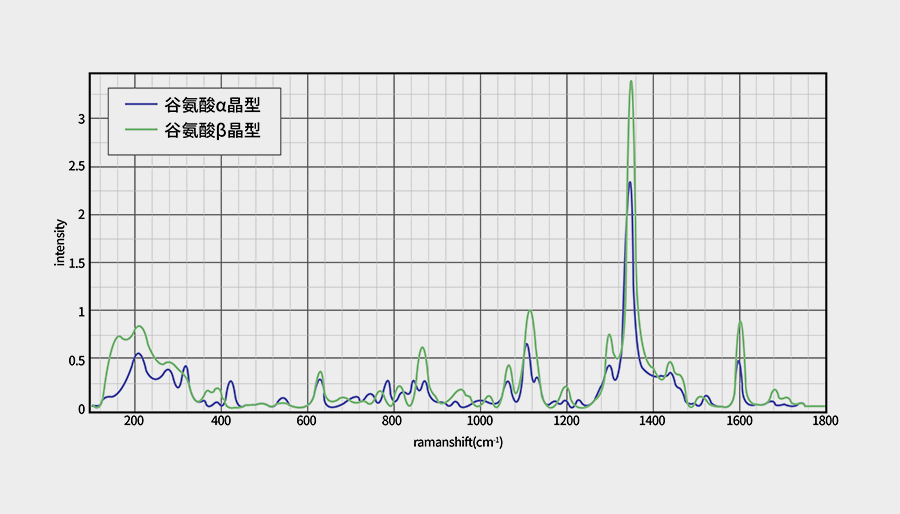Click the blue peak's tip near 210
The height and width of the screenshot is (514, 900).
pyautogui.click(x=138, y=354)
